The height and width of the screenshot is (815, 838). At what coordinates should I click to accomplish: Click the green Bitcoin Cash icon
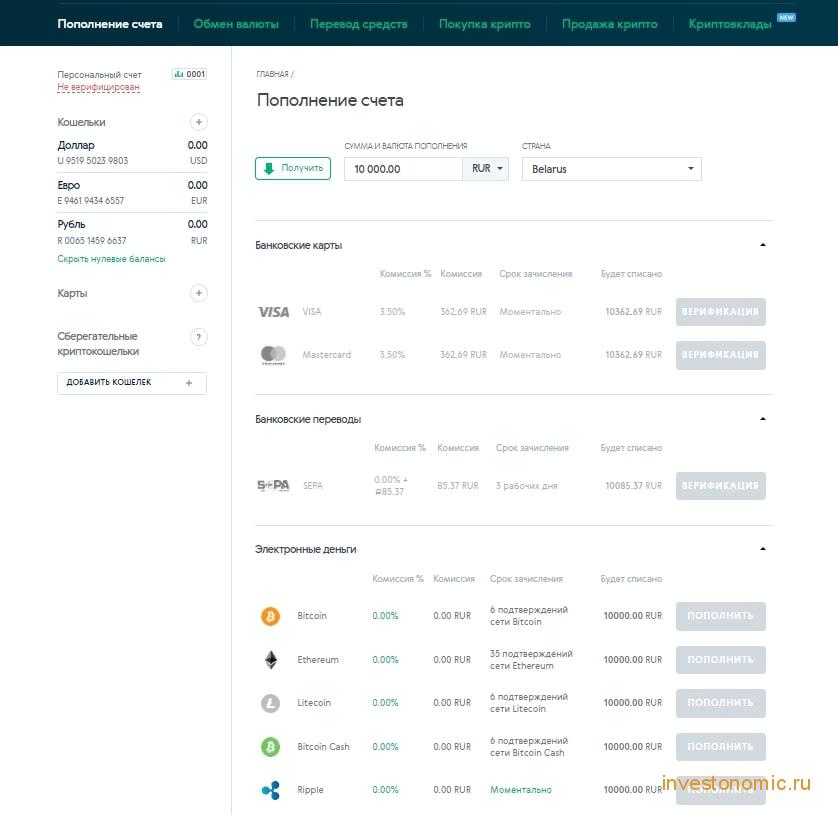270,747
